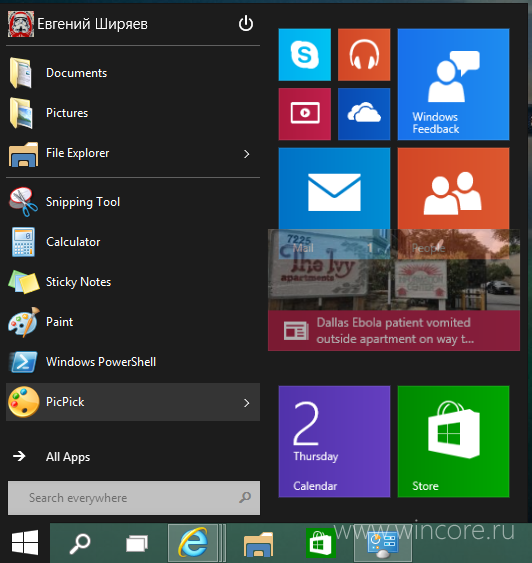532x563 pixels.
Task: Open Internet Explorer on the taskbar
Action: coord(193,544)
